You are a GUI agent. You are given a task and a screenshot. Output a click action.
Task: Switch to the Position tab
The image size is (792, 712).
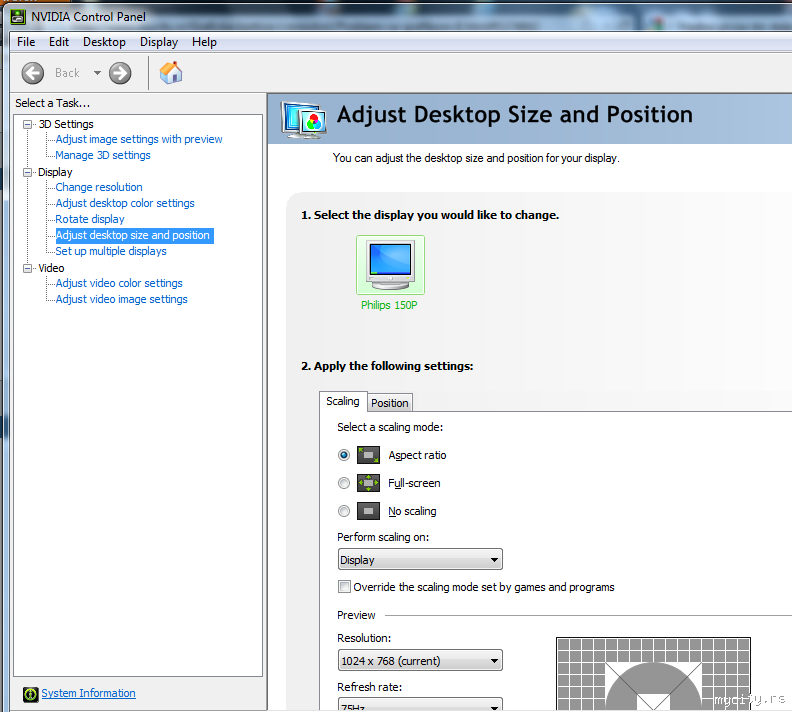point(389,403)
